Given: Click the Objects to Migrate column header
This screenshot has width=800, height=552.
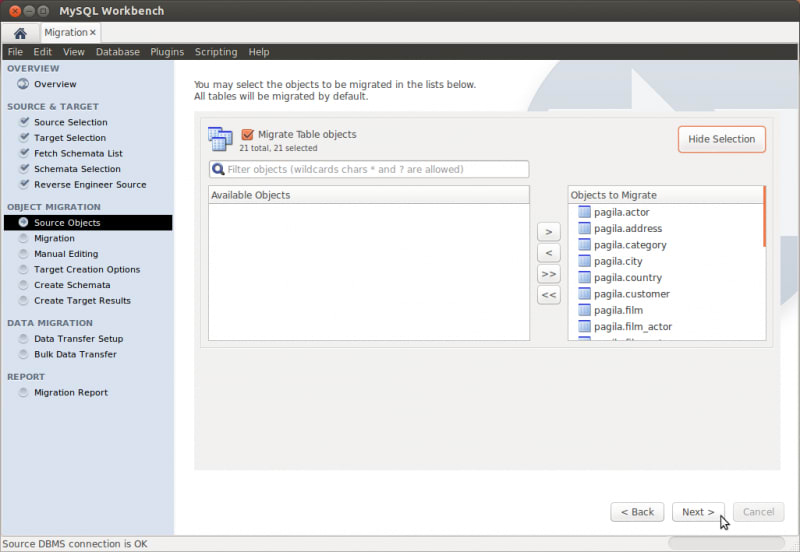Looking at the screenshot, I should pos(665,195).
